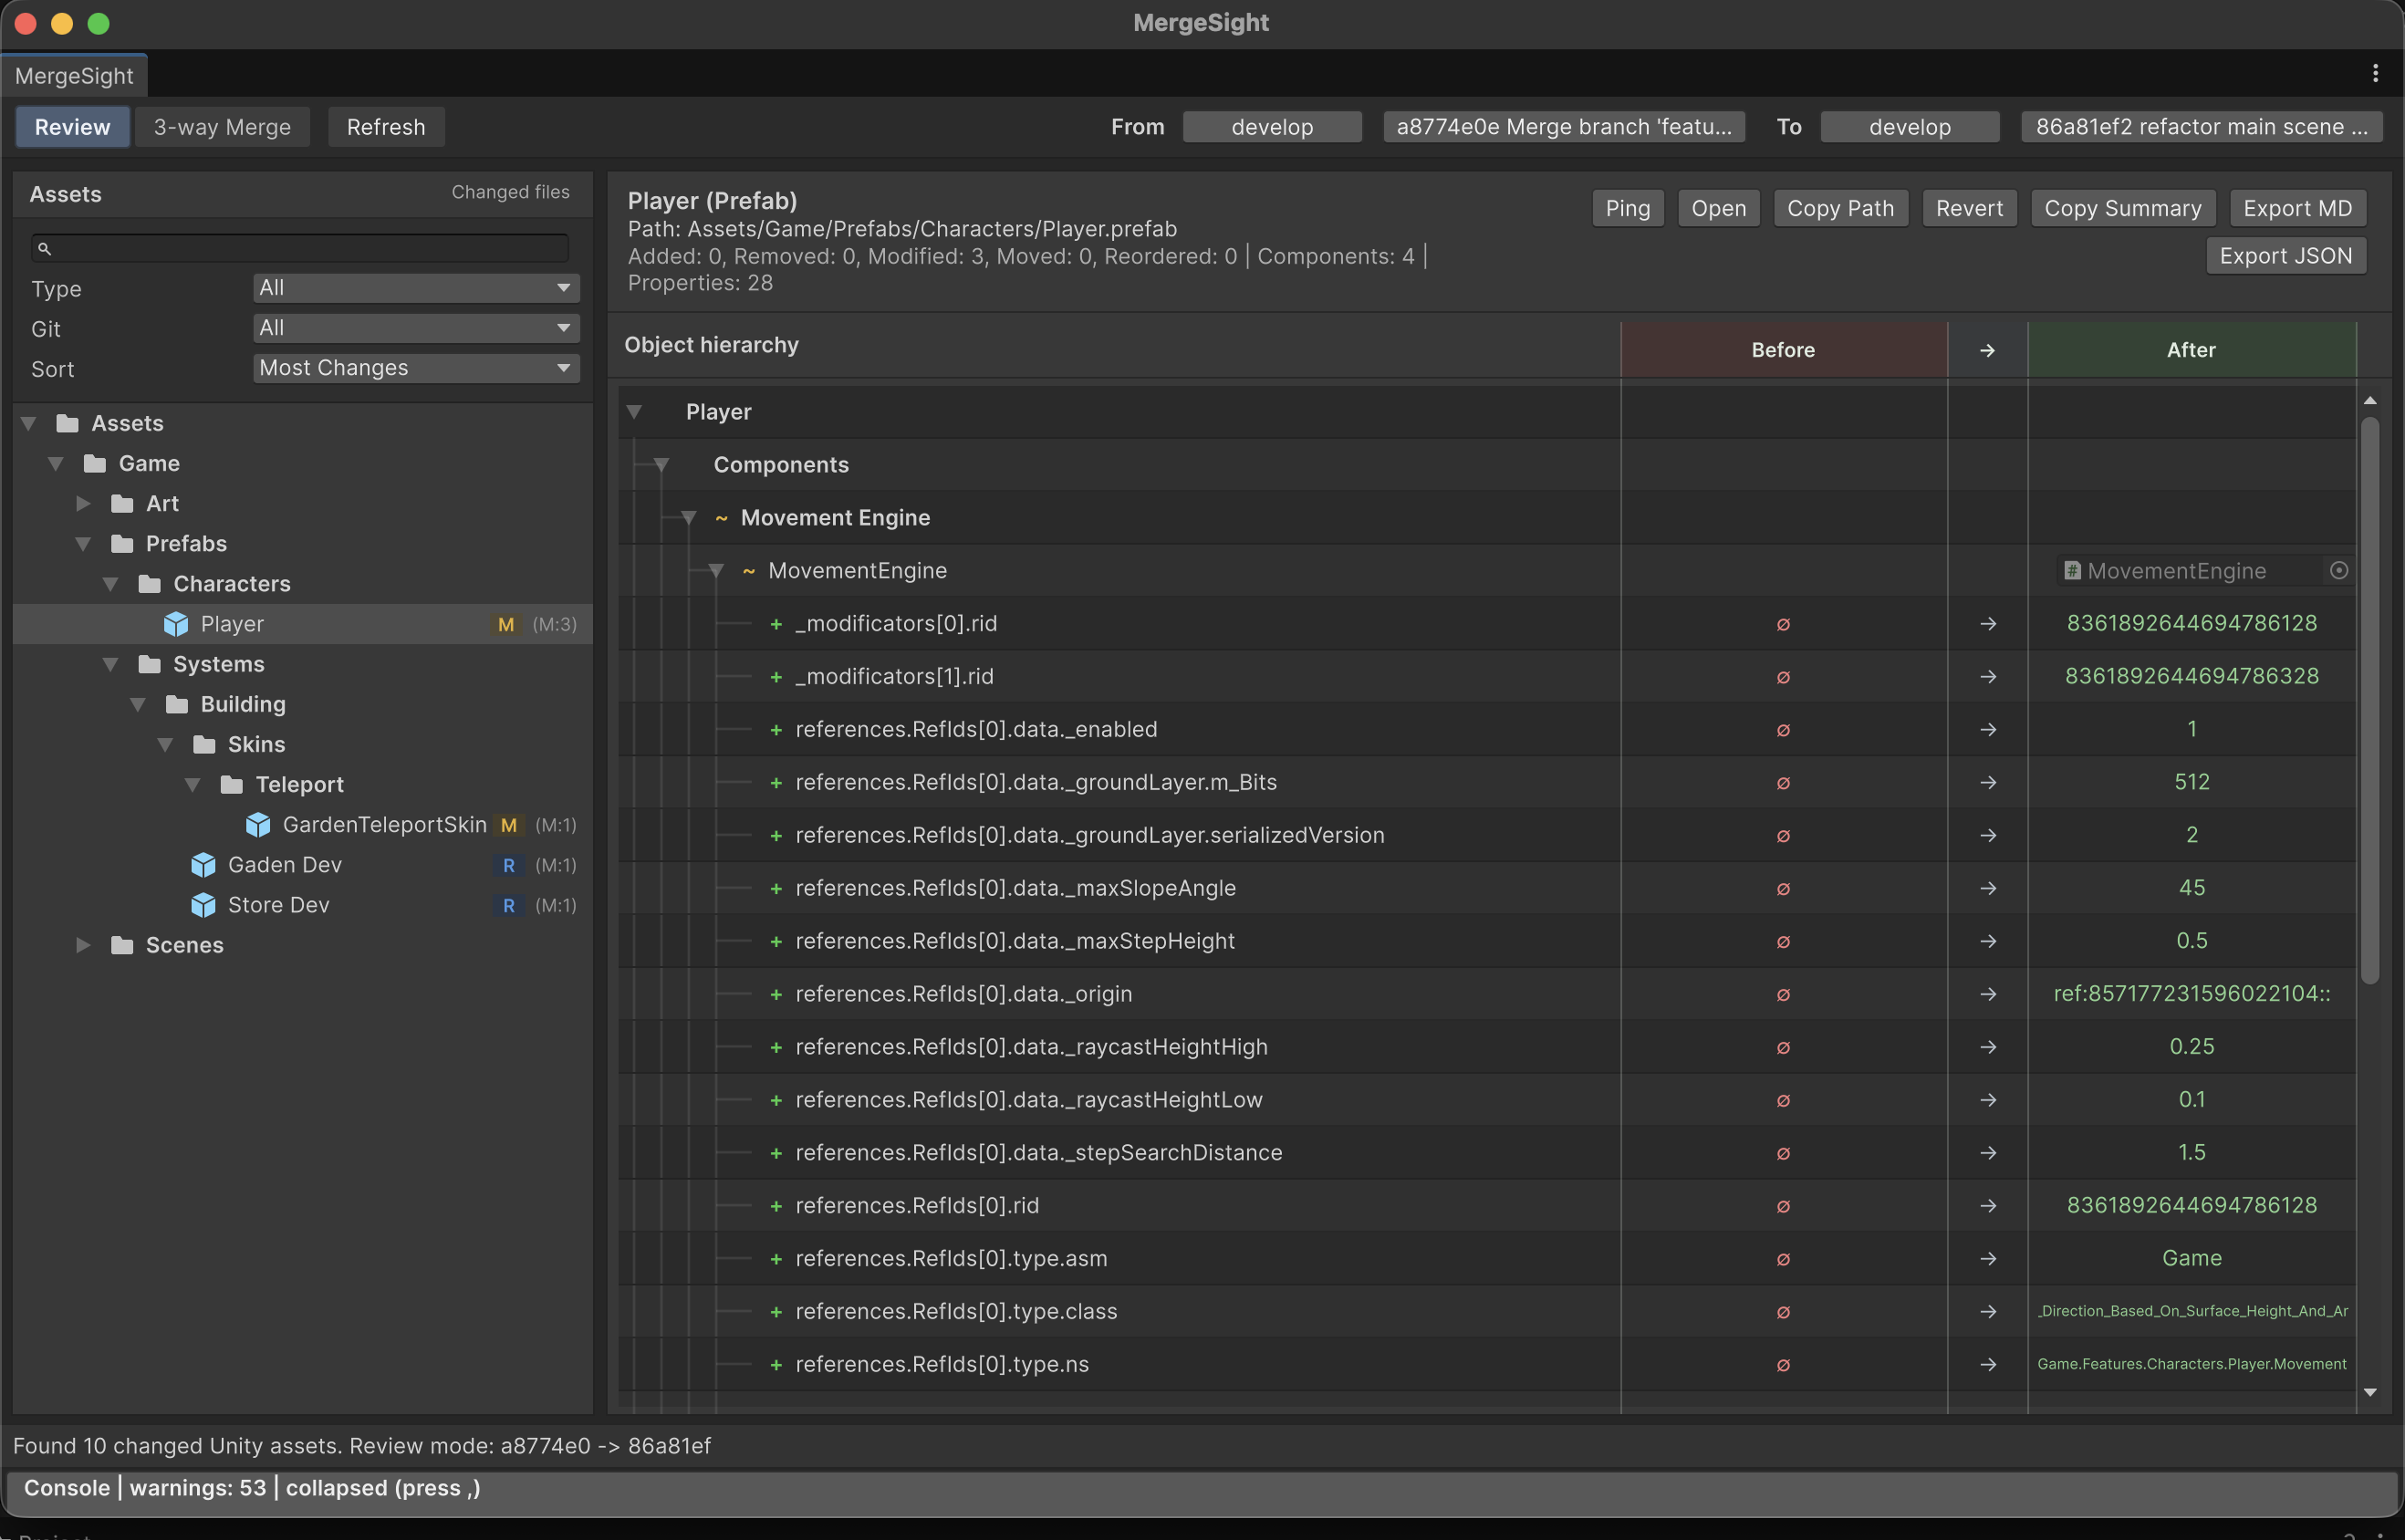2405x1540 pixels.
Task: Click the Revert button
Action: (x=1969, y=208)
